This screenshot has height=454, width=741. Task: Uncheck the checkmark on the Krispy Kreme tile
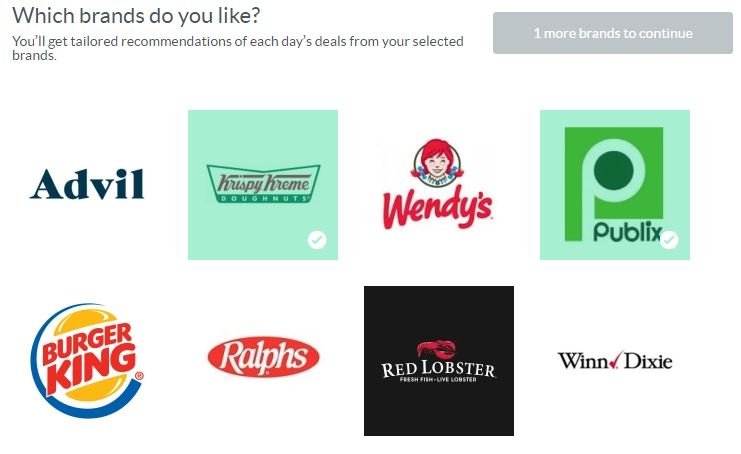317,240
